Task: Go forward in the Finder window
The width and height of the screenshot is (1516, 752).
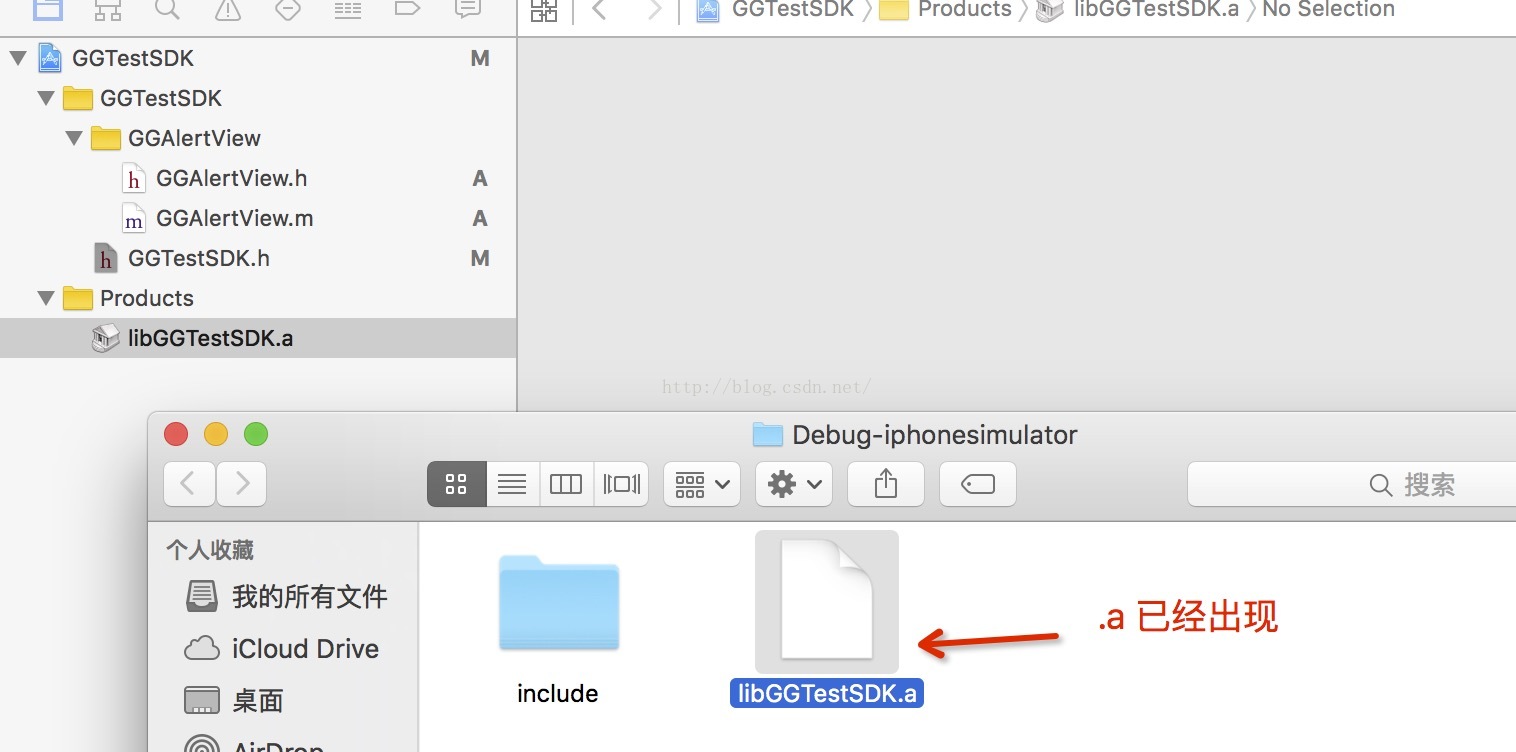Action: [242, 485]
